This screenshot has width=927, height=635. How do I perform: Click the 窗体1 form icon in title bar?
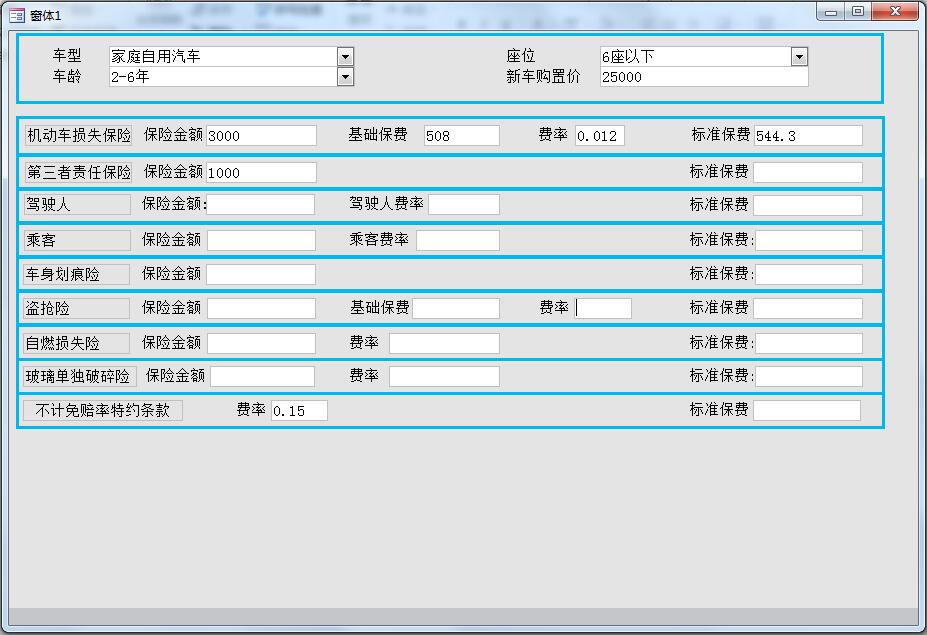pos(17,15)
